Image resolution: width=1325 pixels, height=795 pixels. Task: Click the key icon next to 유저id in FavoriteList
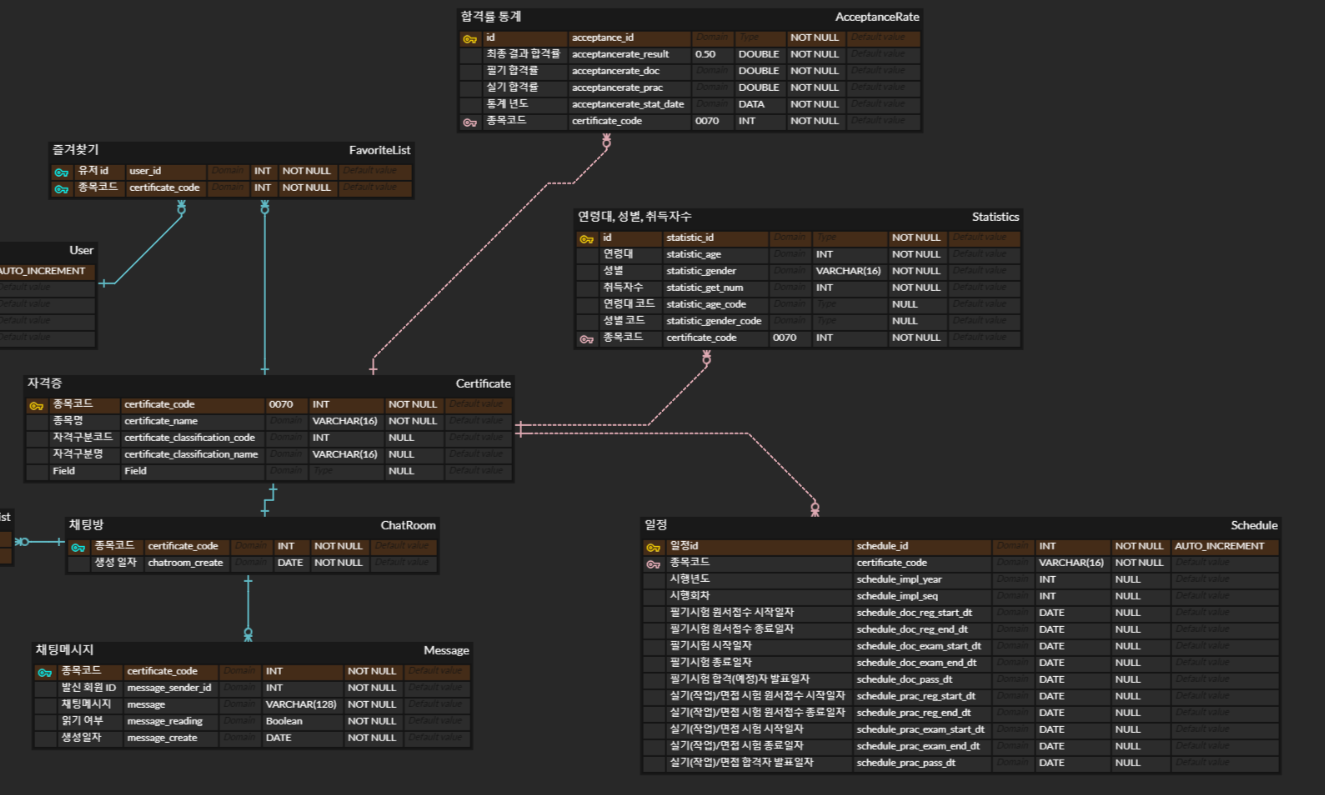click(x=62, y=172)
